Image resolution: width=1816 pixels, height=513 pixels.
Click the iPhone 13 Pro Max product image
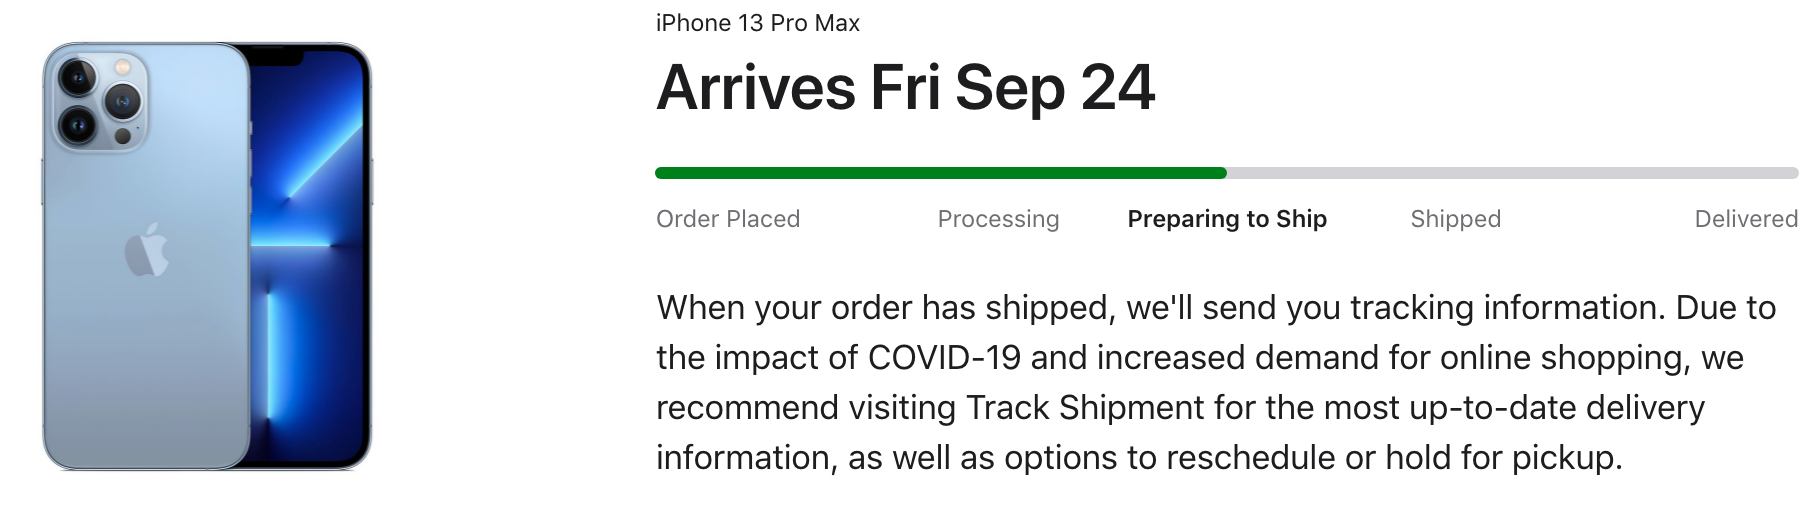(x=207, y=256)
